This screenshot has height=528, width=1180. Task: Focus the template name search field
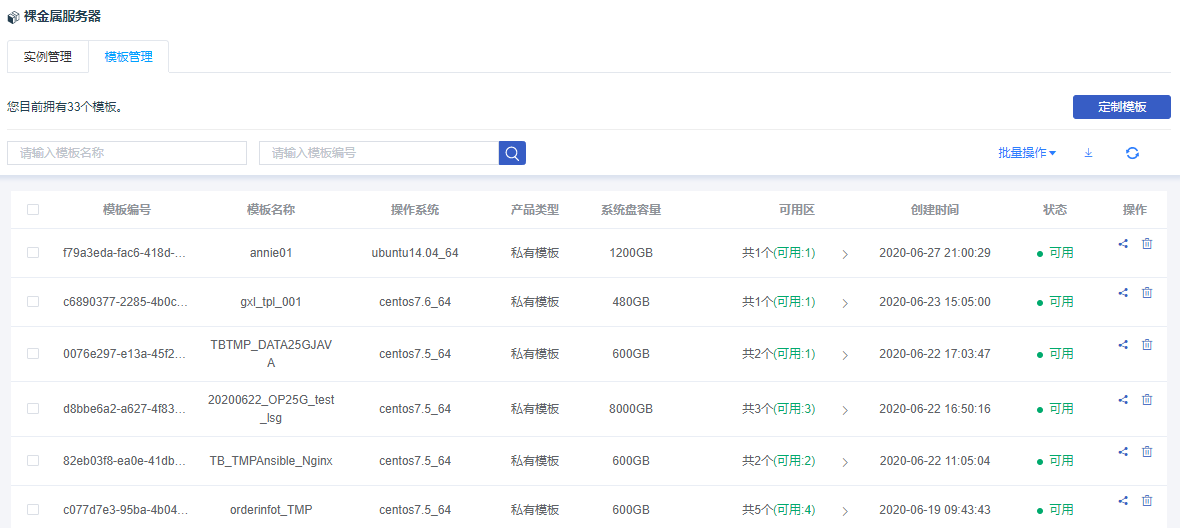tap(127, 153)
